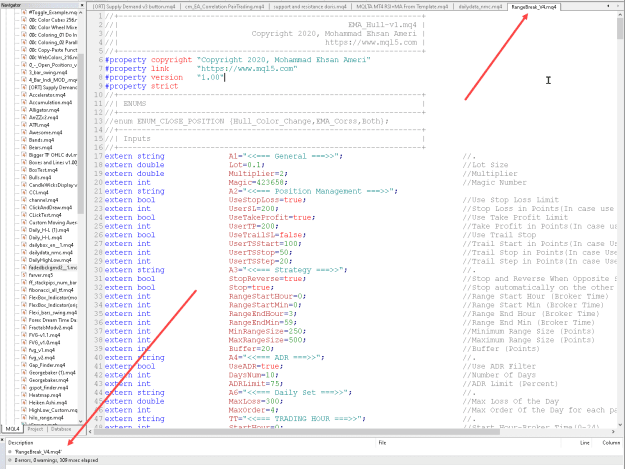Click the file icon next to Accelerator.mq4
Viewport: 625px width, 469px height.
(x=24, y=95)
